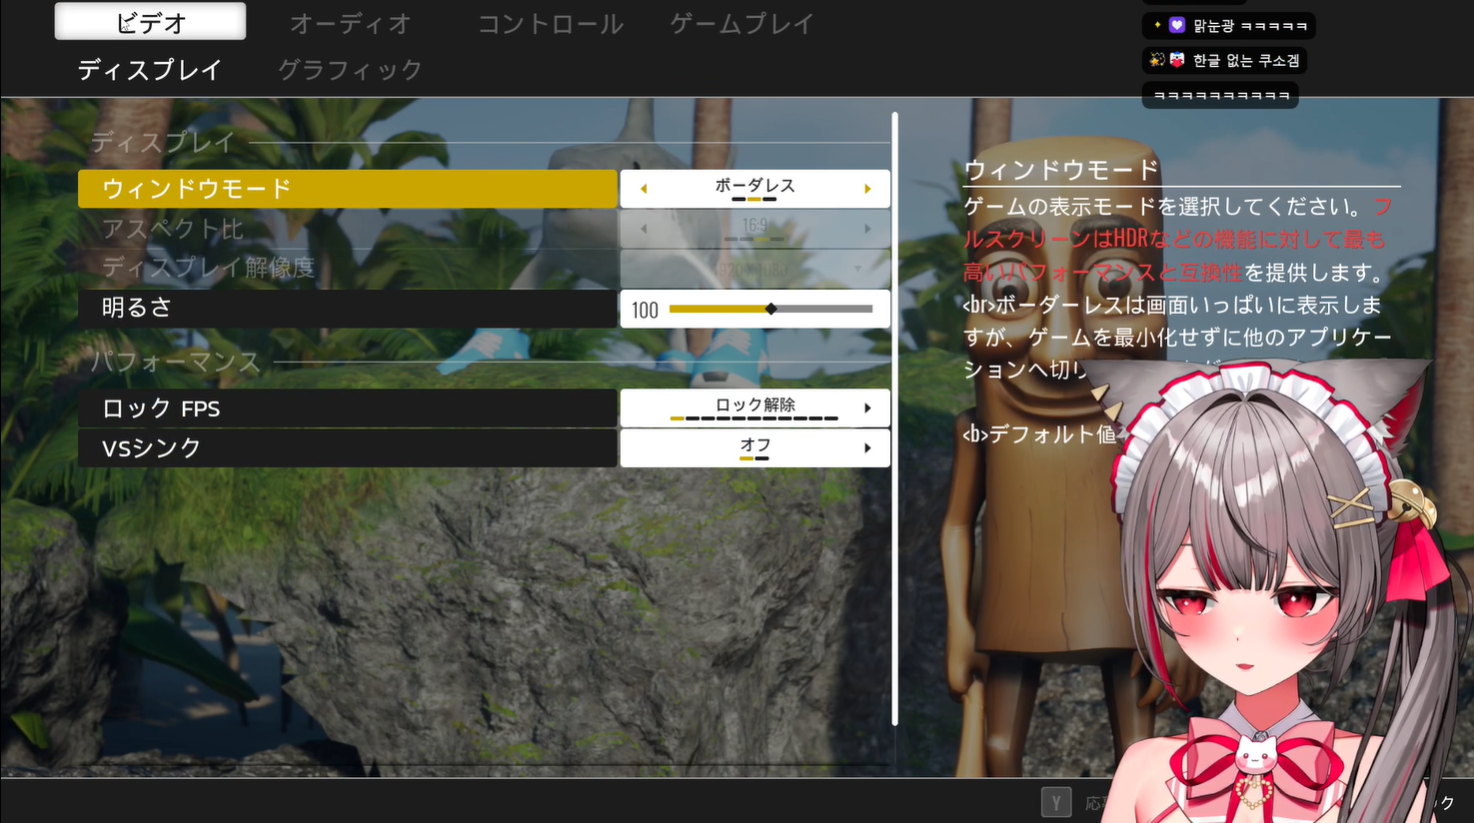Click the 明るさ brightness slider handle
This screenshot has width=1474, height=823.
click(771, 309)
